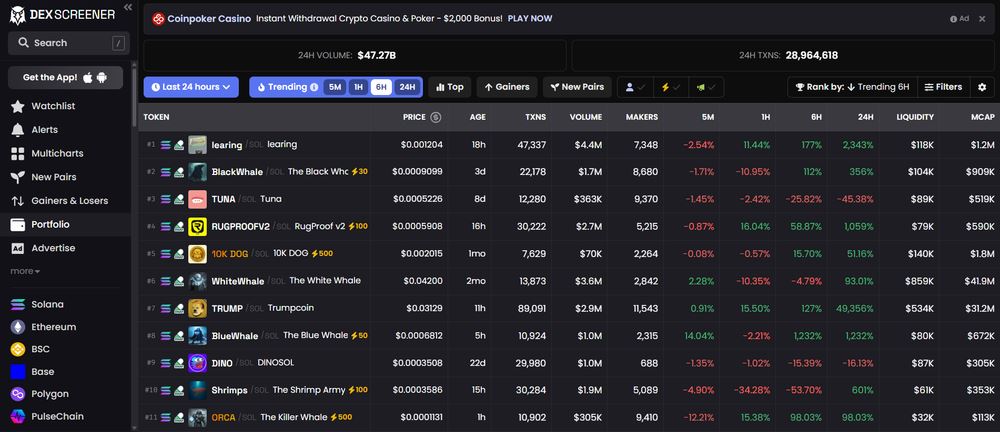Select the 24H trending interval
The image size is (1000, 432).
click(x=407, y=87)
